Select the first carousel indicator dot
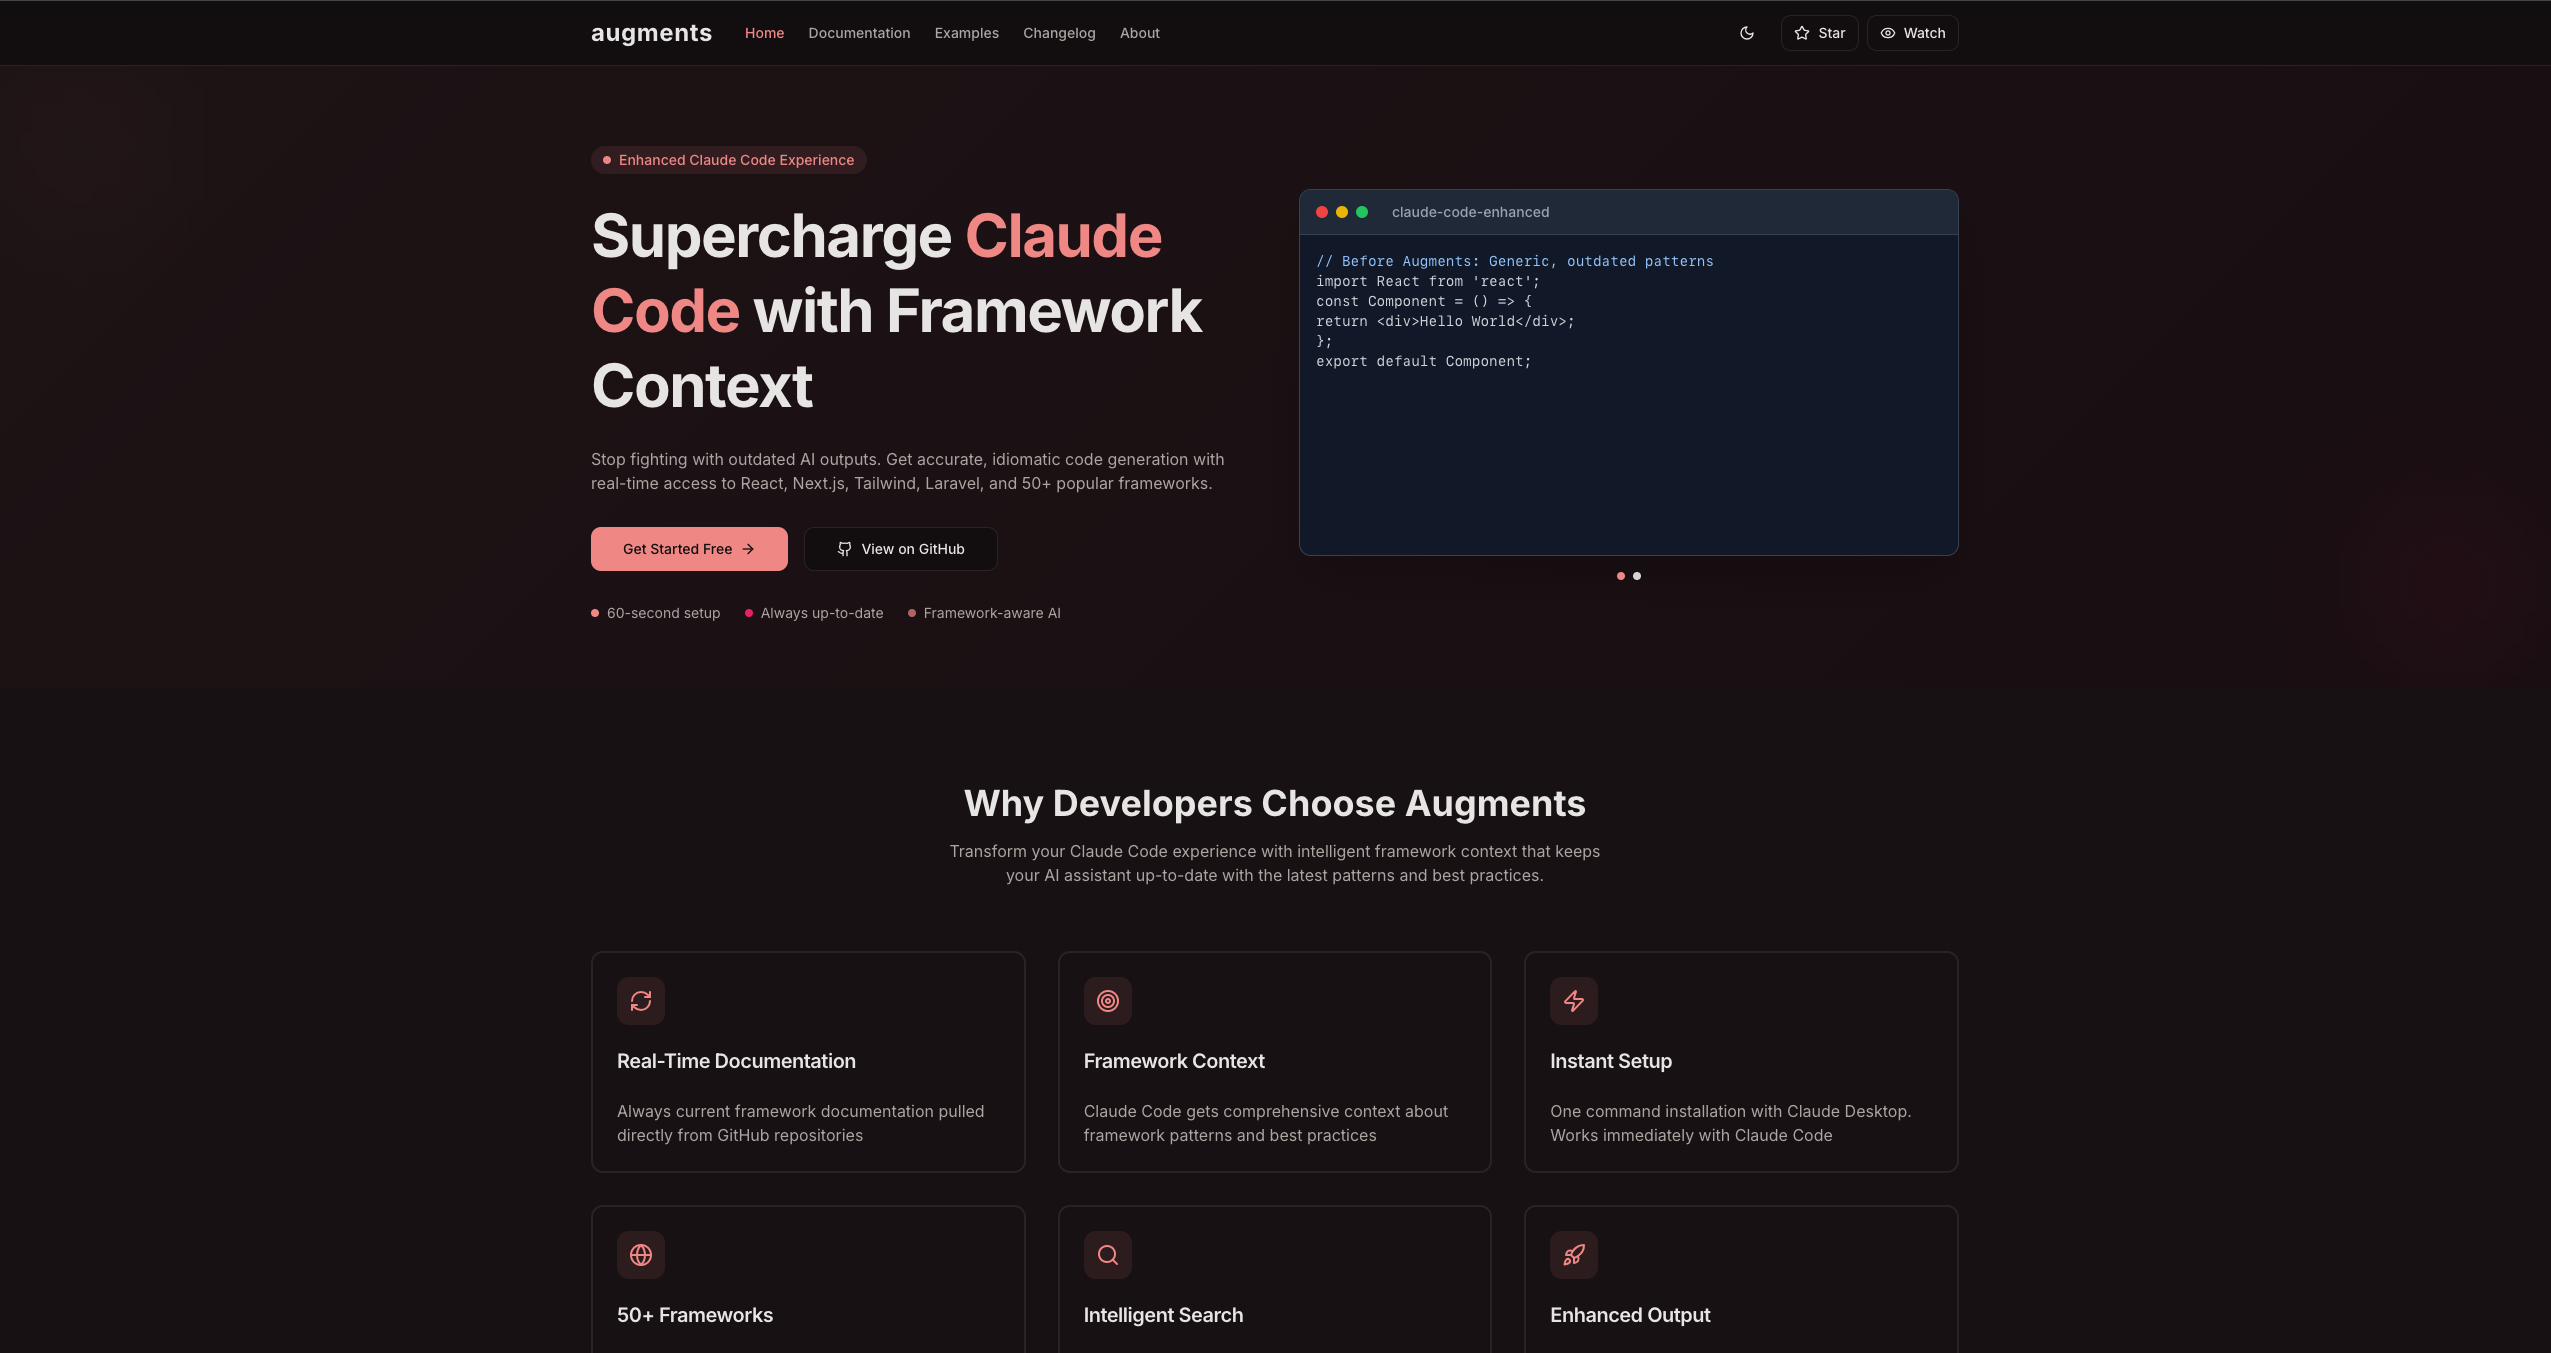Viewport: 2551px width, 1353px height. coord(1620,576)
